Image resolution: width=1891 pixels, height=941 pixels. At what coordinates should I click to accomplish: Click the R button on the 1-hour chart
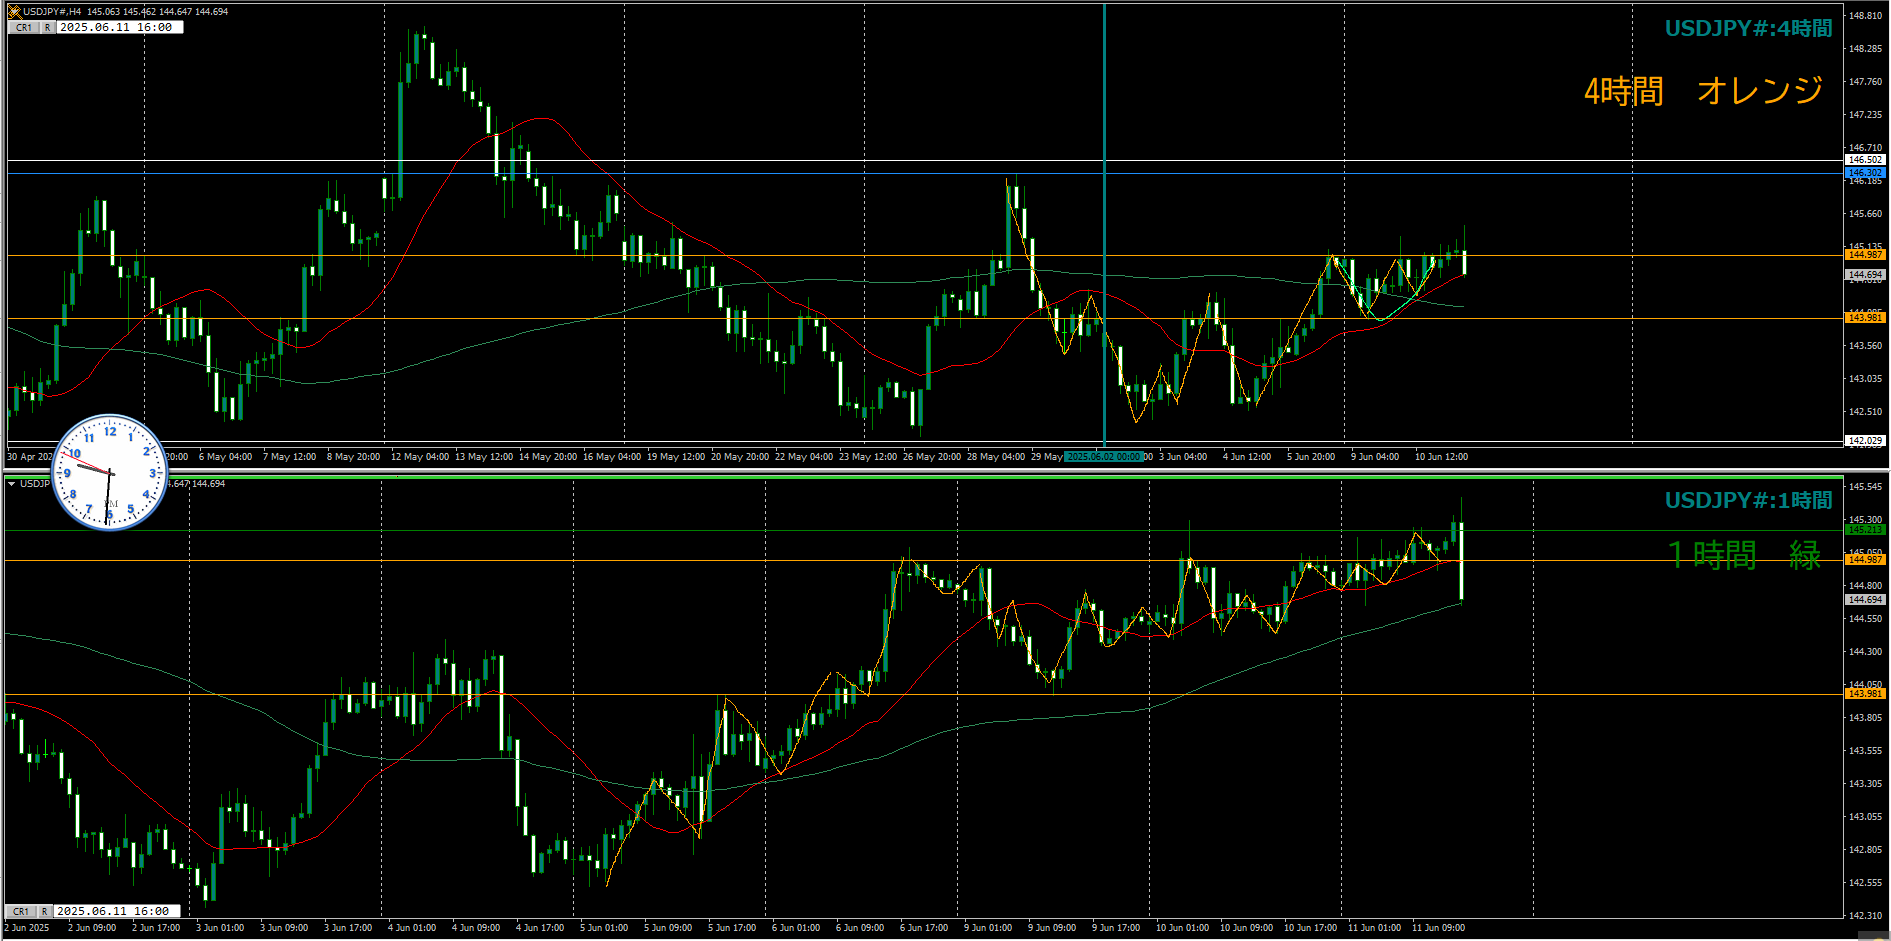pos(45,912)
